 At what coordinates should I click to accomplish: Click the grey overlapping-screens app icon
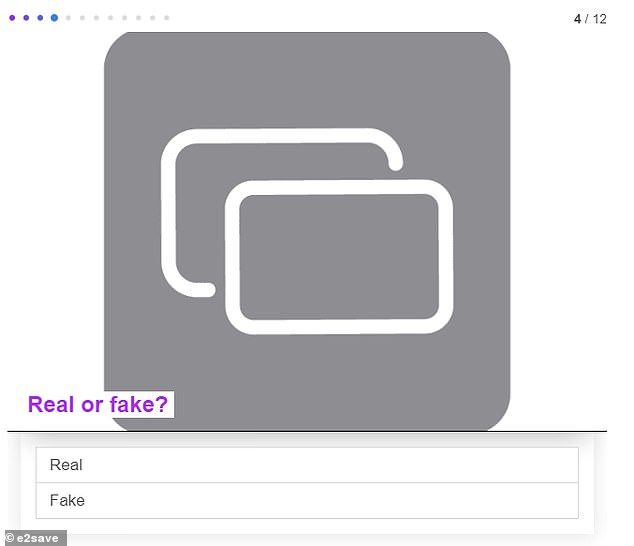point(307,231)
